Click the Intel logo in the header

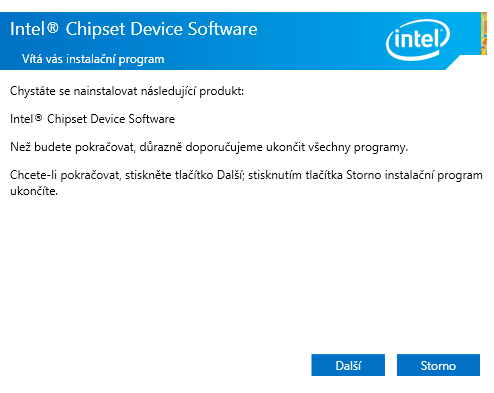418,40
